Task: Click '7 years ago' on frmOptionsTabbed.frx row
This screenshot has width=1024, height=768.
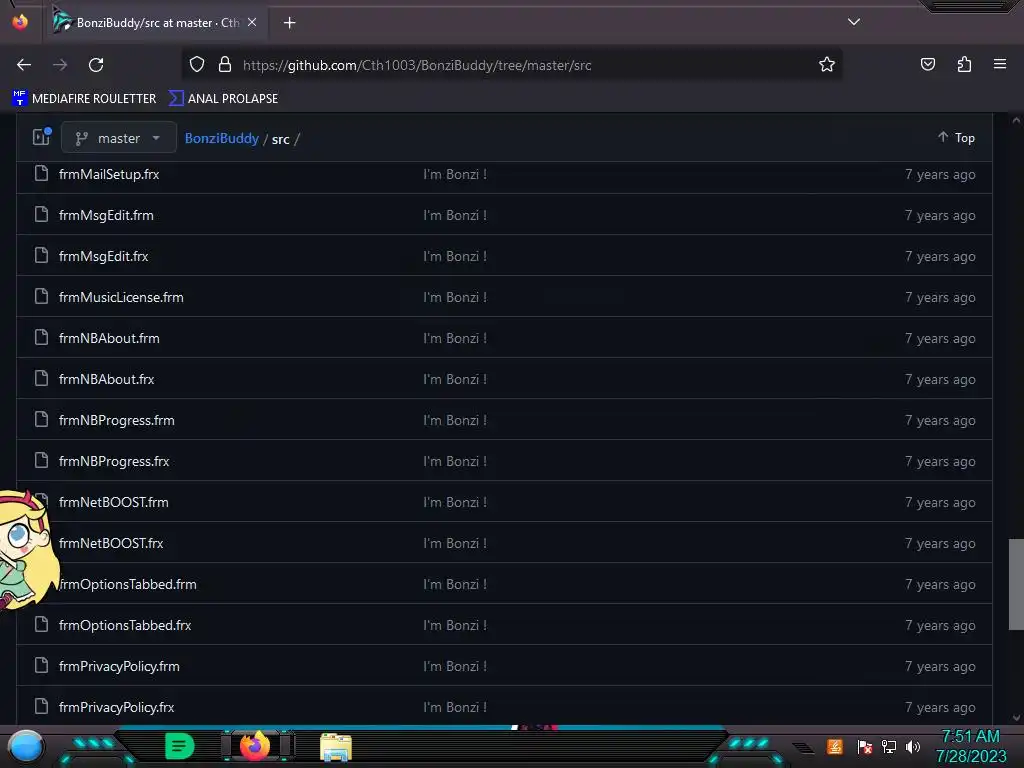Action: click(x=940, y=626)
